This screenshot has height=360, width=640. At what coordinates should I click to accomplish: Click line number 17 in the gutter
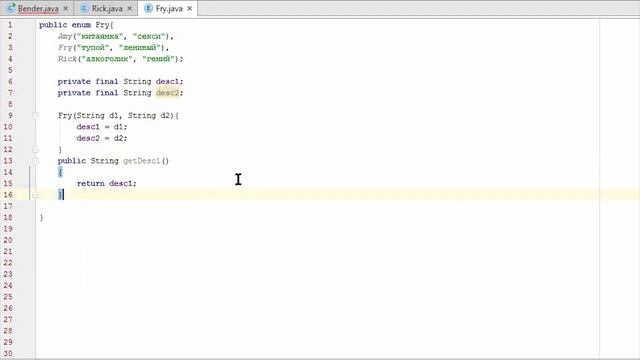click(8, 206)
